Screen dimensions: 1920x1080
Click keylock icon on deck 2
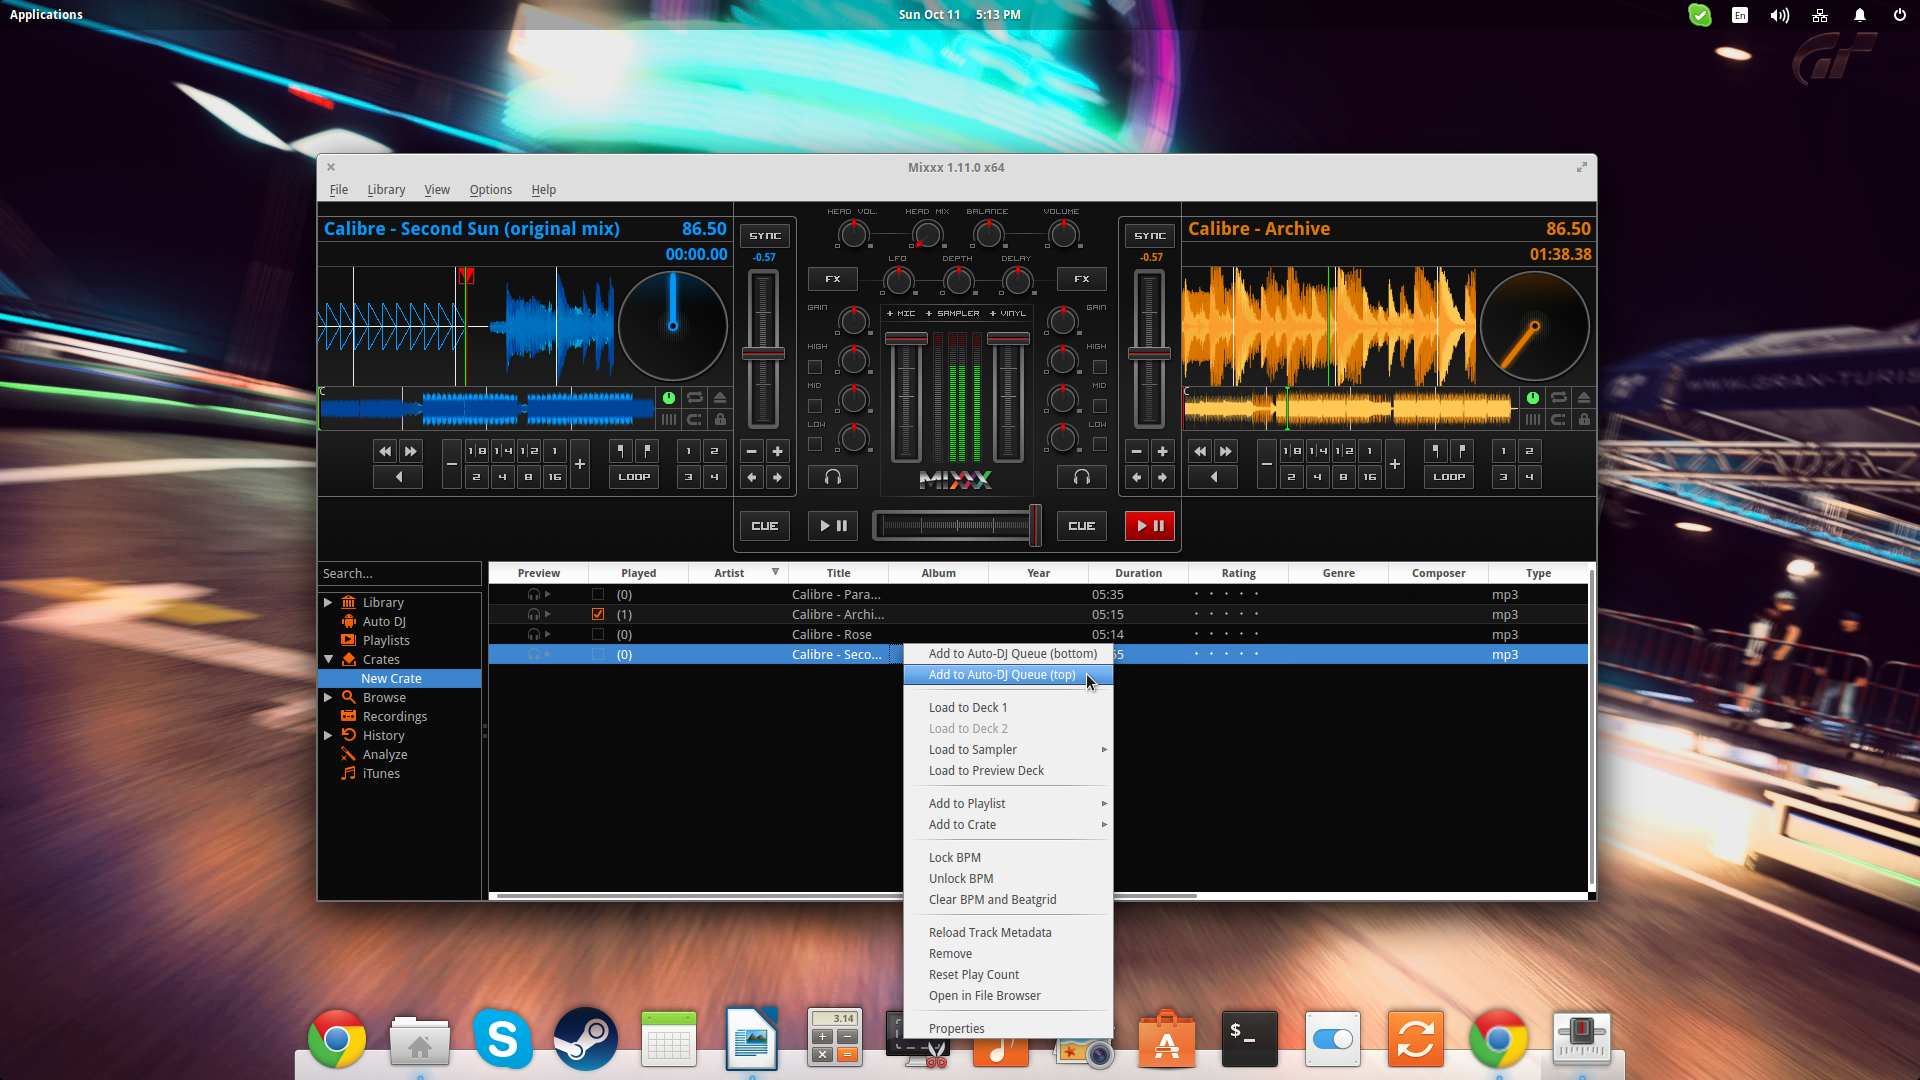pos(1584,420)
